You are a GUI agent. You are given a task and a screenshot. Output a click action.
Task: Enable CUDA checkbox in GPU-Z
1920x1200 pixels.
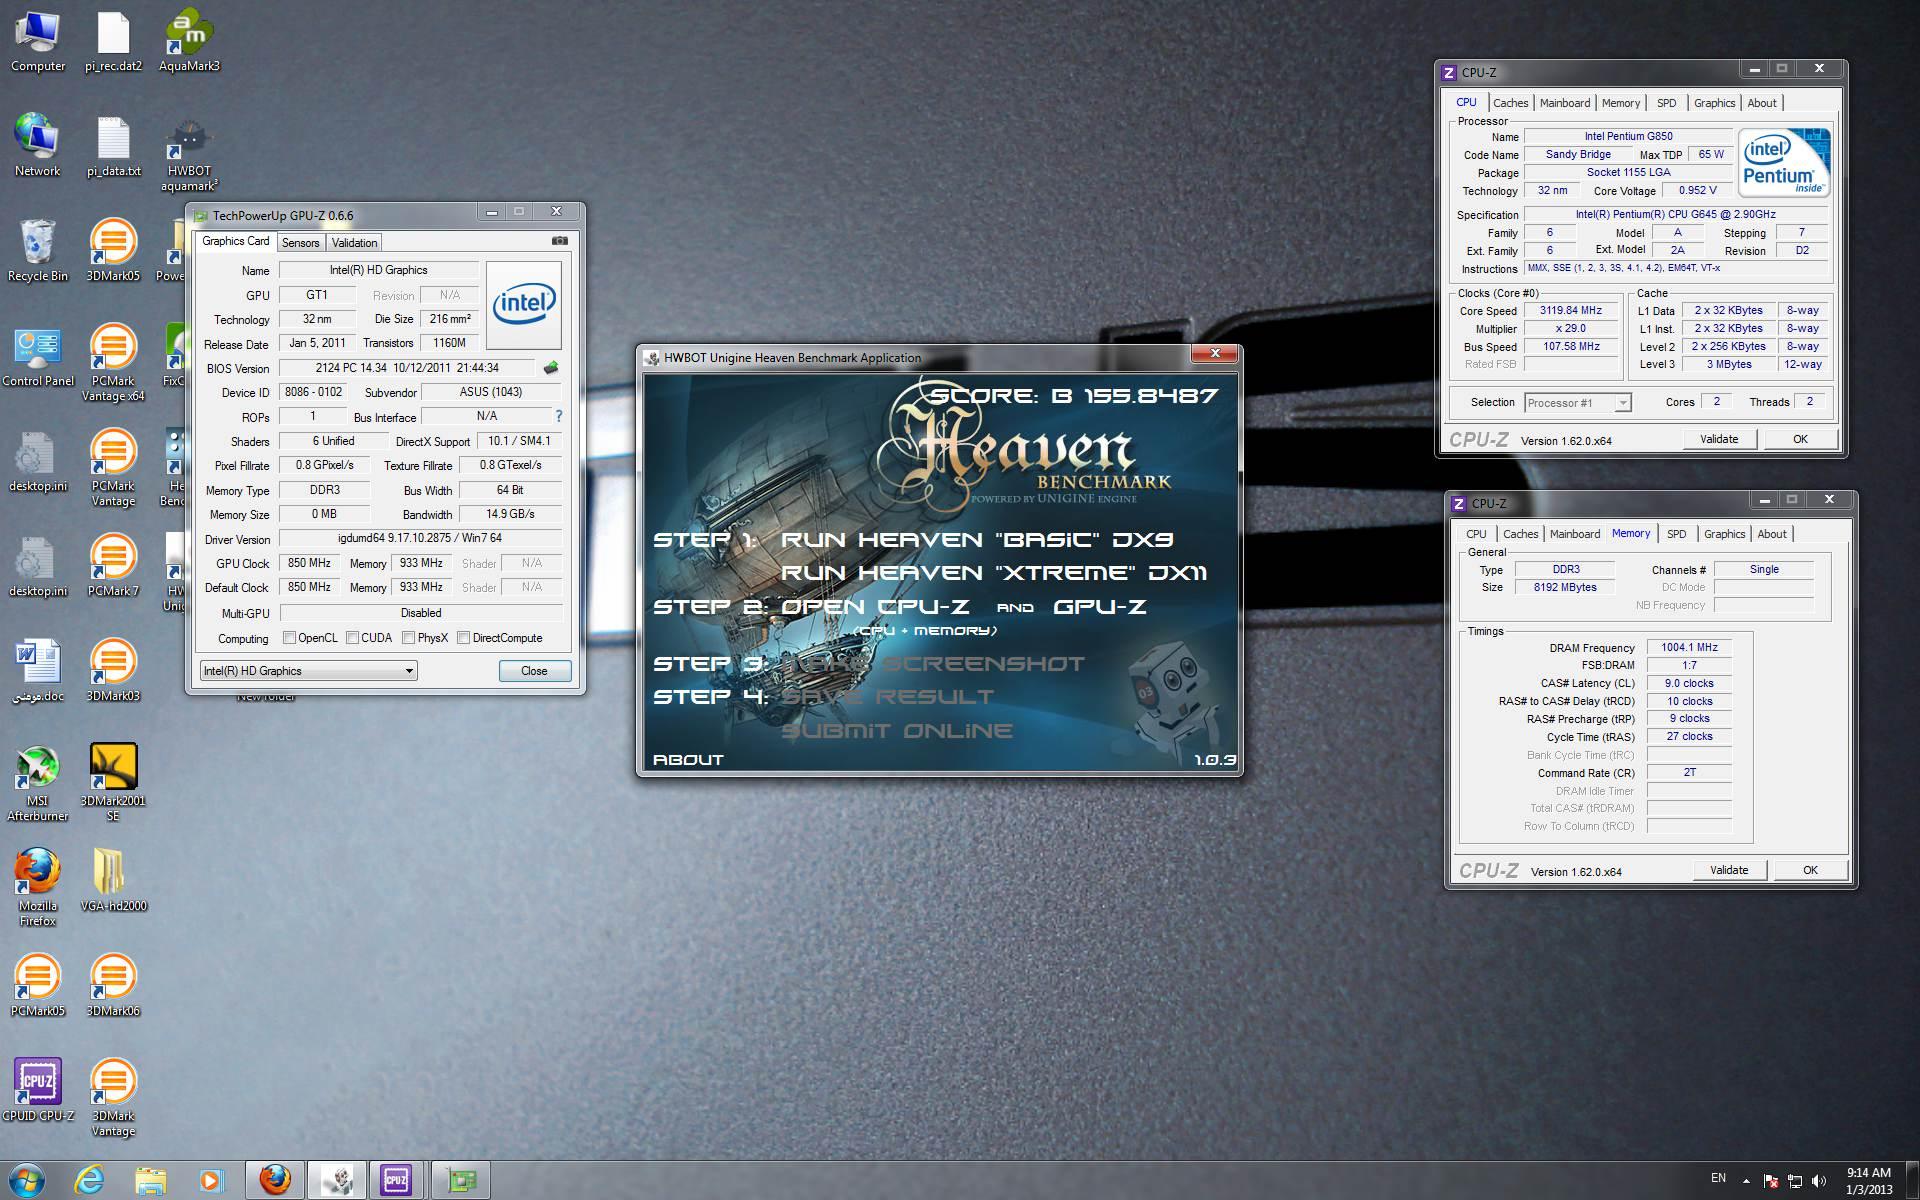352,638
